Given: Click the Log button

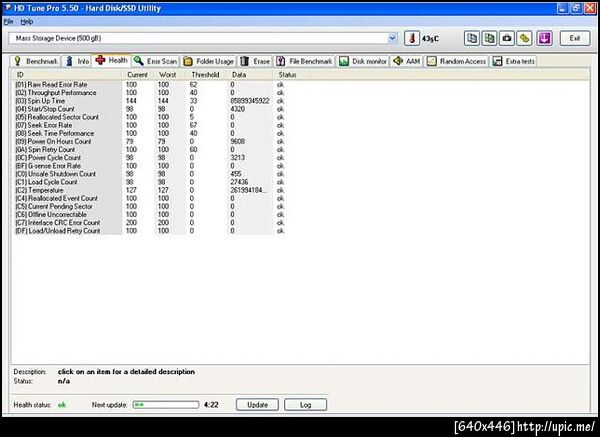Looking at the screenshot, I should [305, 405].
